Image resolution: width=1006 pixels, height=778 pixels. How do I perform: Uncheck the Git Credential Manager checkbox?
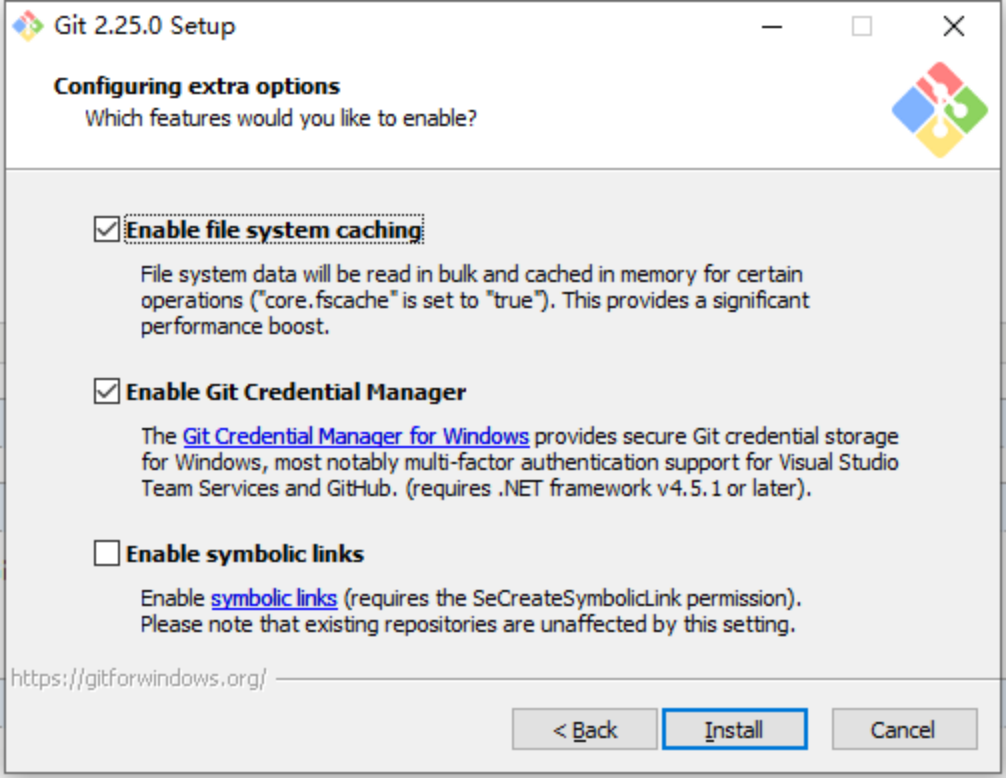107,391
